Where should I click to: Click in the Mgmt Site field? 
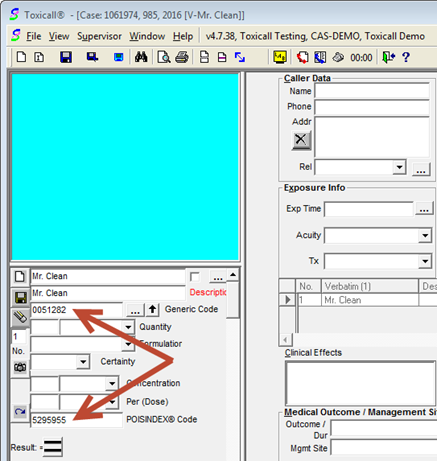pos(384,447)
